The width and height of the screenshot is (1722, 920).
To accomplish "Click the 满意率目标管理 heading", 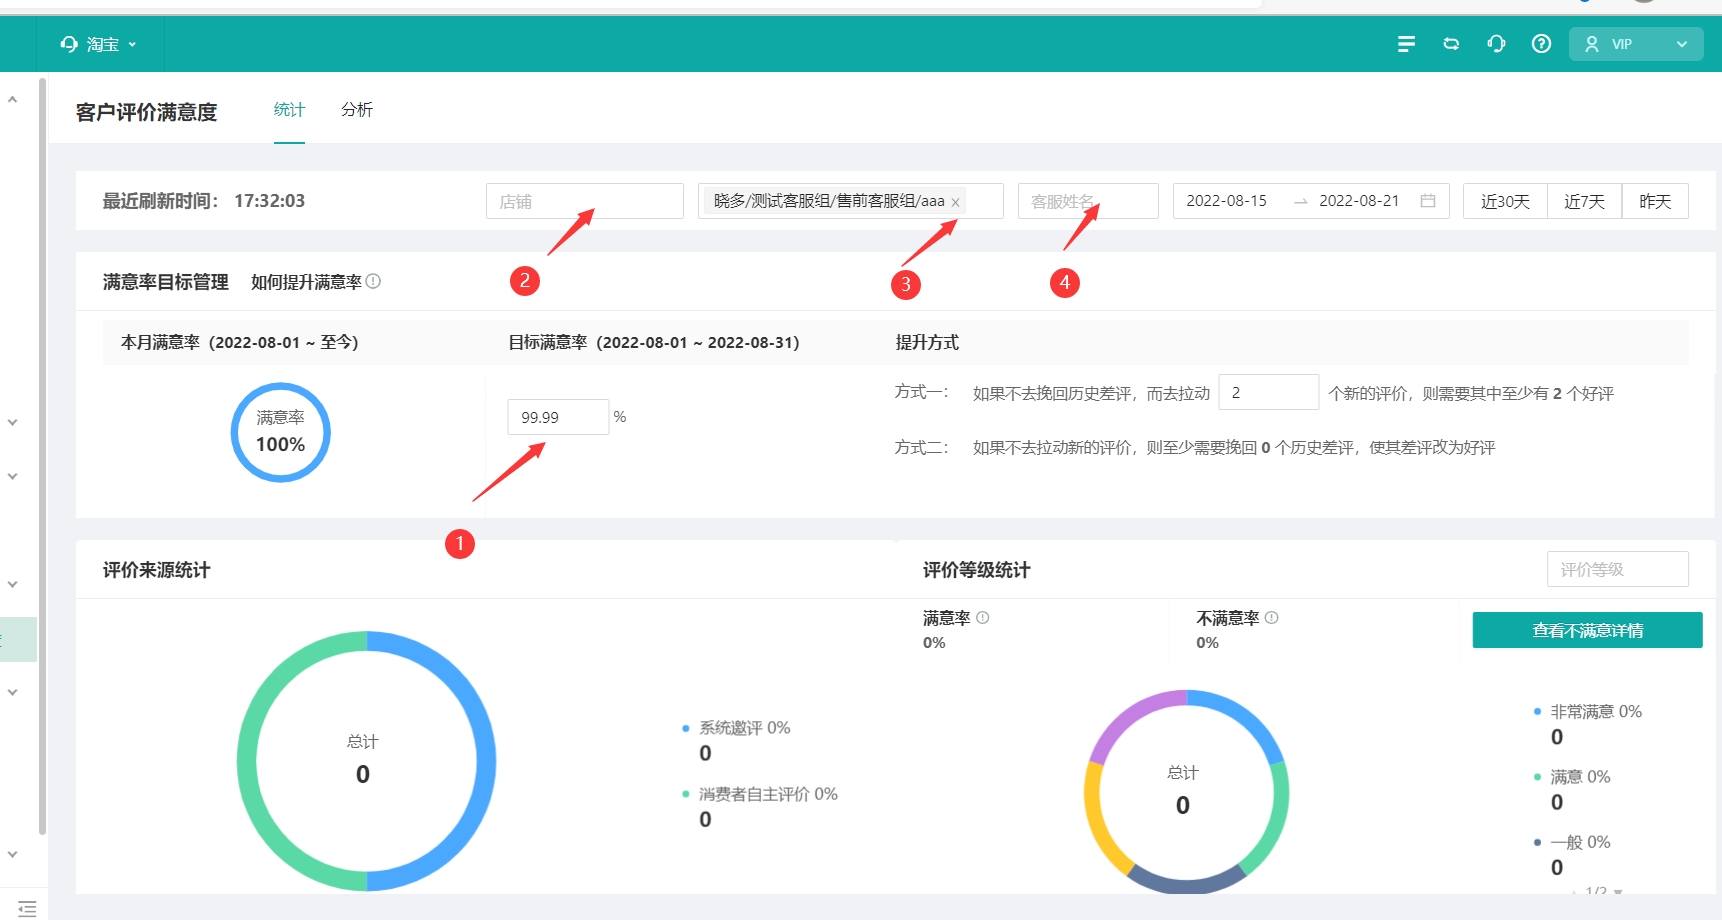I will point(166,282).
